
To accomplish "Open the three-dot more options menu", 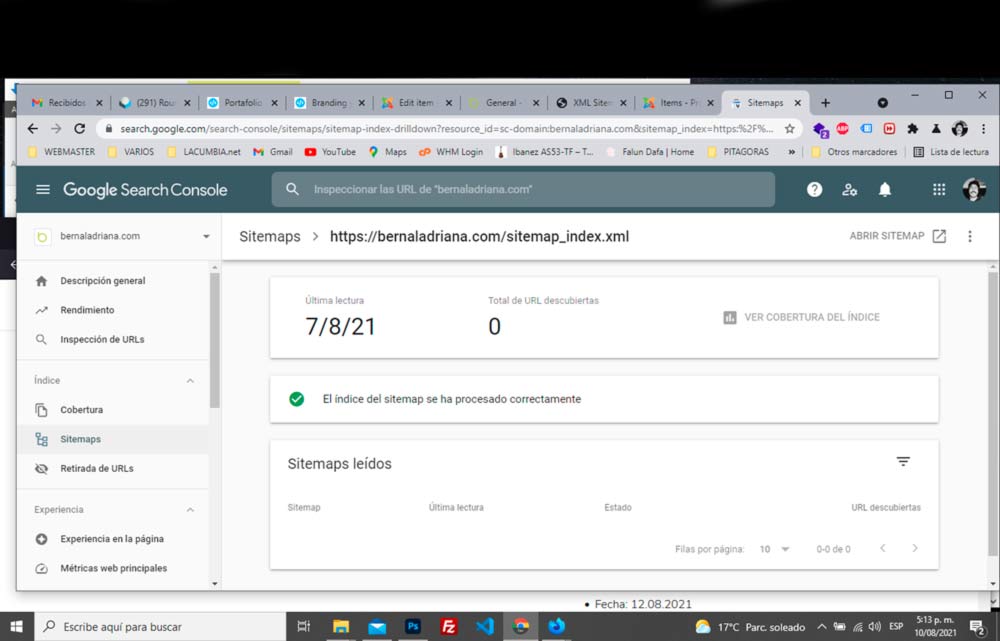I will click(969, 237).
